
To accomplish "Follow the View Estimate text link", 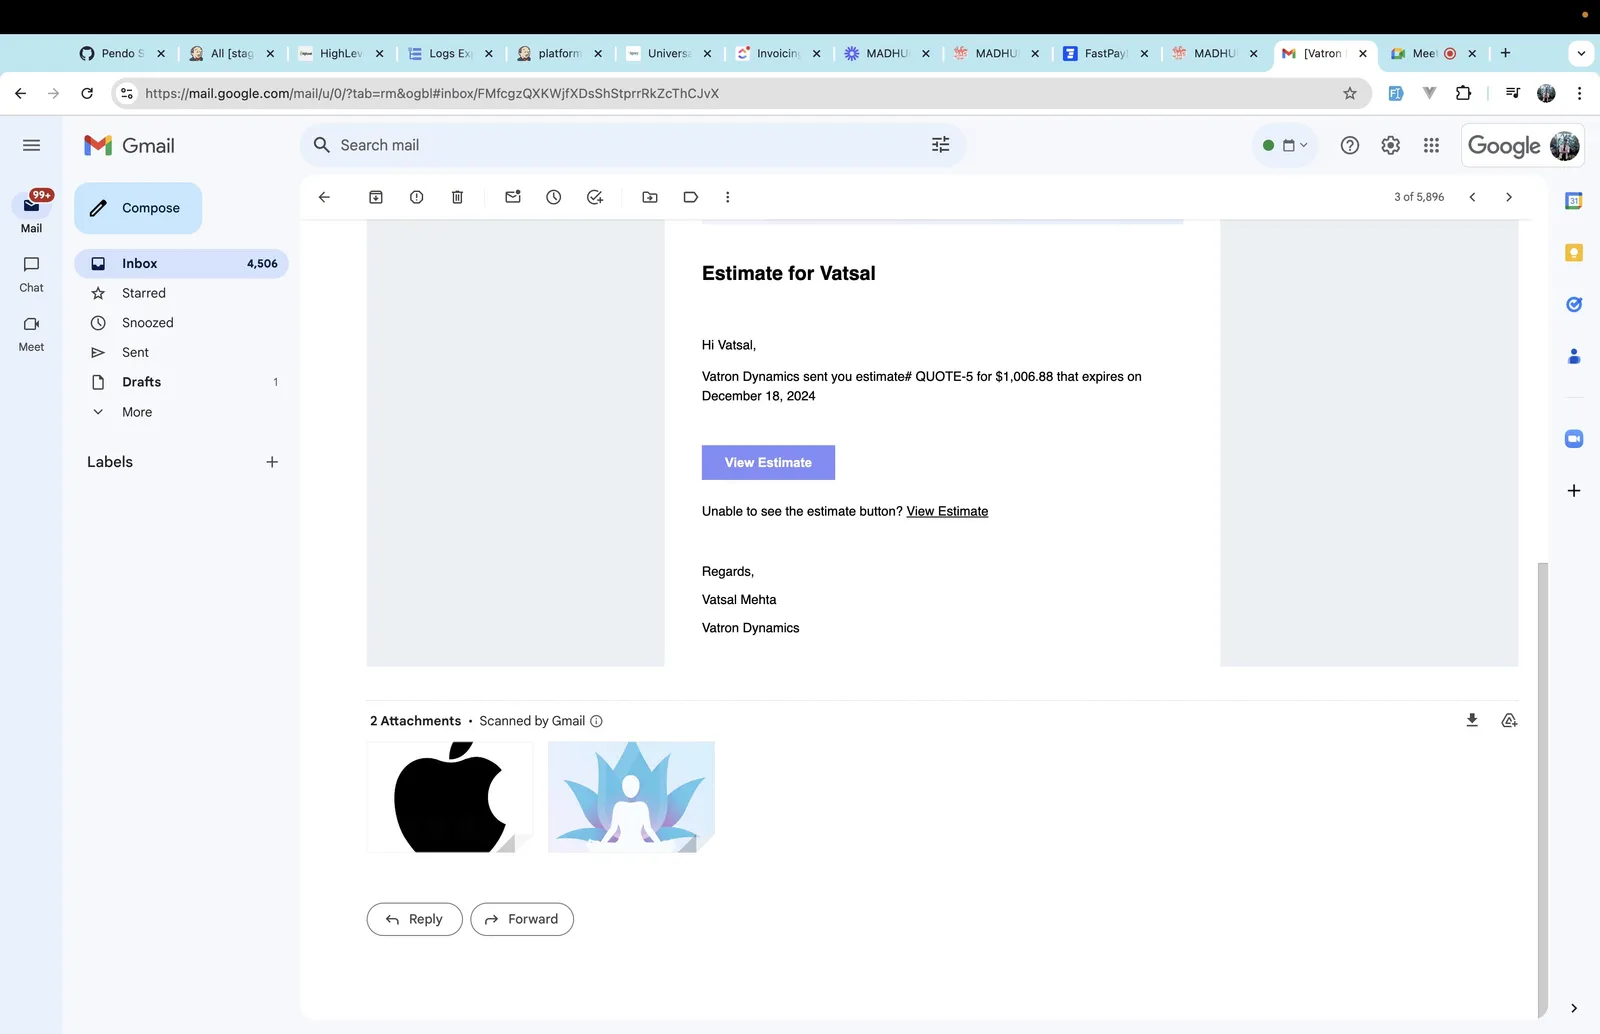I will [x=947, y=512].
